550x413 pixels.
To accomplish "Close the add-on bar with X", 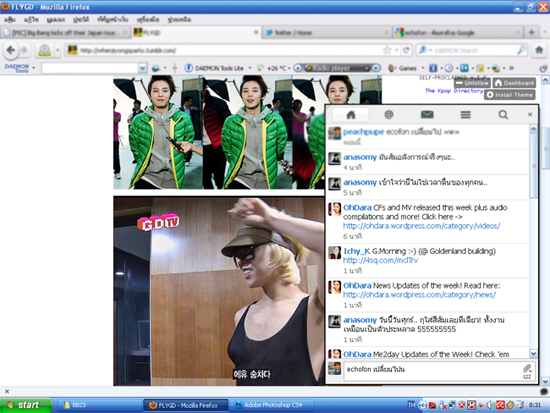I will (x=7, y=392).
